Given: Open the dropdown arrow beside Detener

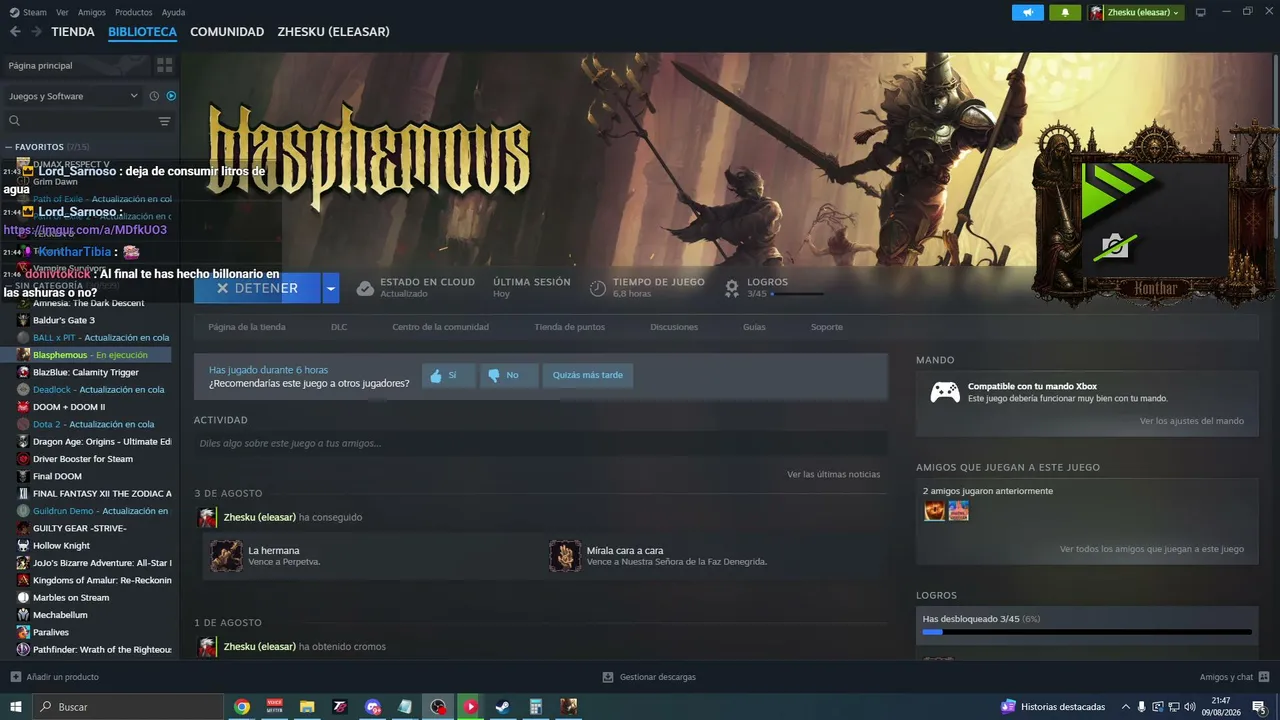Looking at the screenshot, I should coord(331,288).
